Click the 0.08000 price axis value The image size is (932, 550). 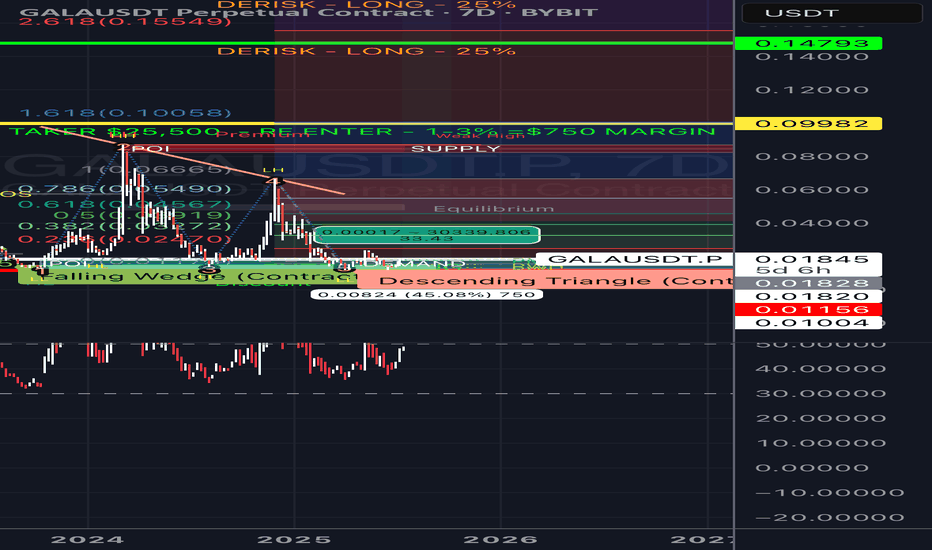(812, 156)
